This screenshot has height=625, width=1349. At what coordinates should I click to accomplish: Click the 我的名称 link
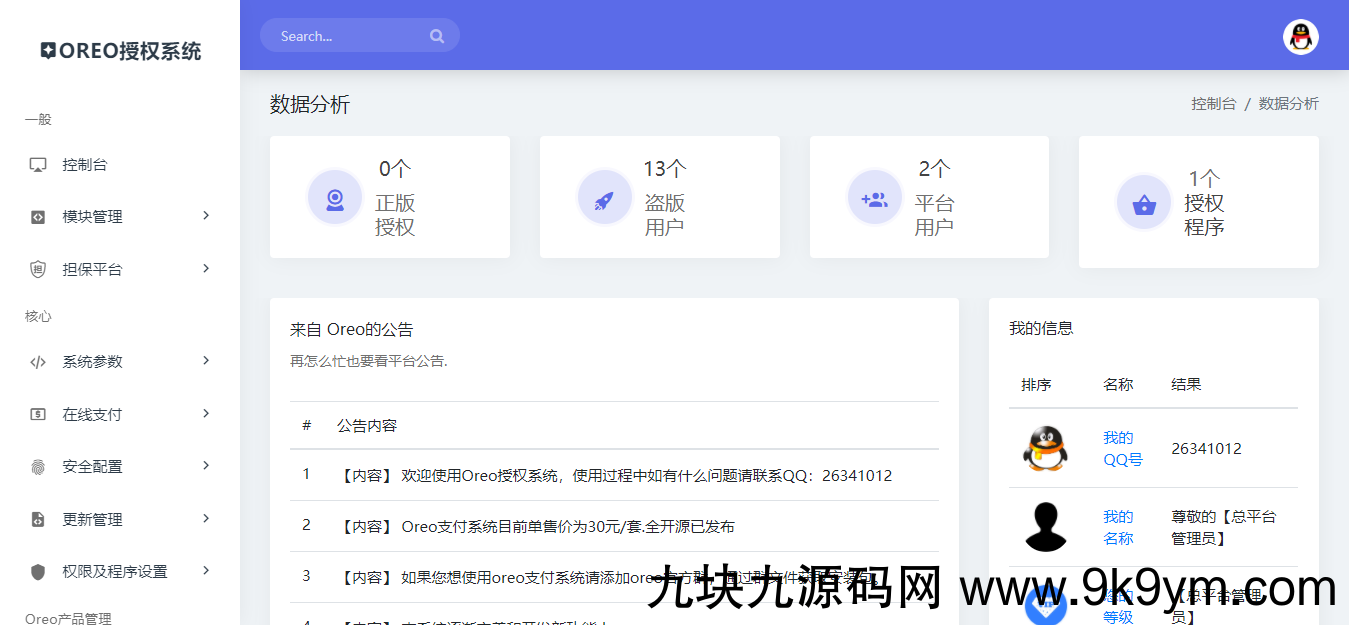click(x=1117, y=527)
